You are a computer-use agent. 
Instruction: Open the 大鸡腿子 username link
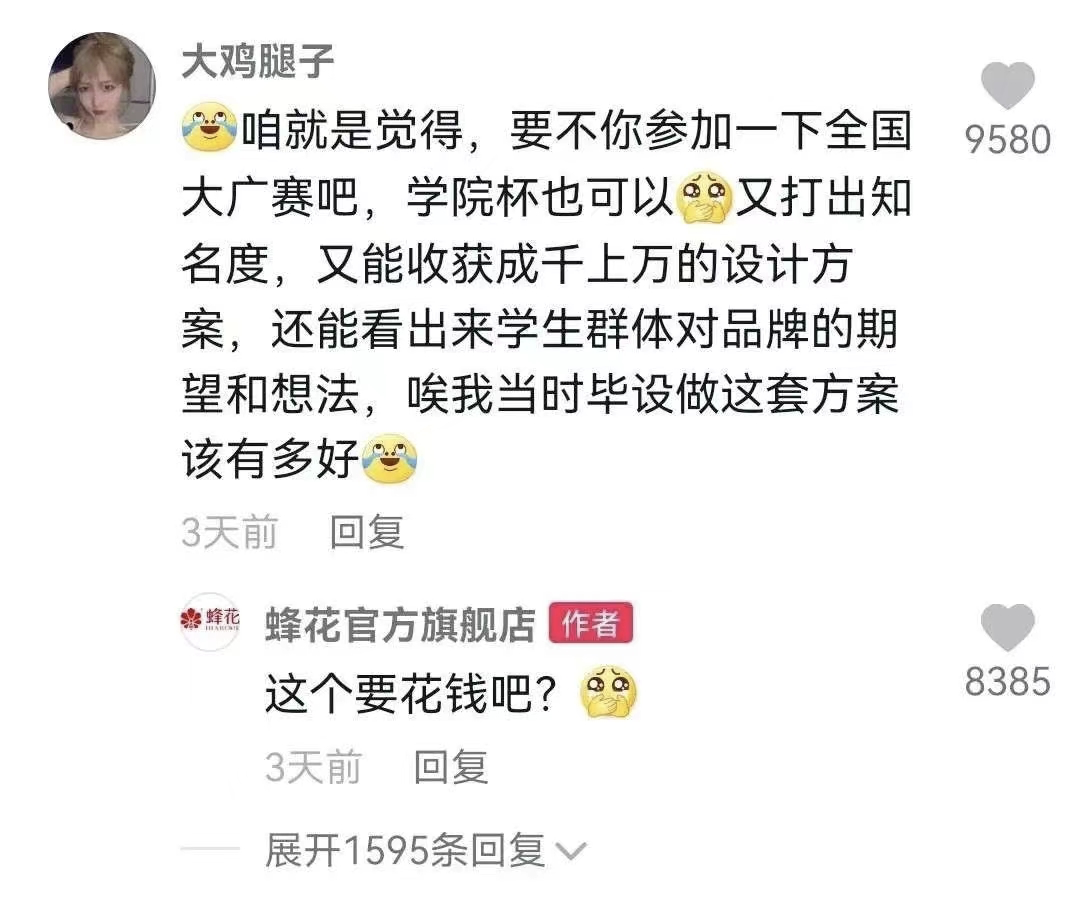[x=258, y=61]
